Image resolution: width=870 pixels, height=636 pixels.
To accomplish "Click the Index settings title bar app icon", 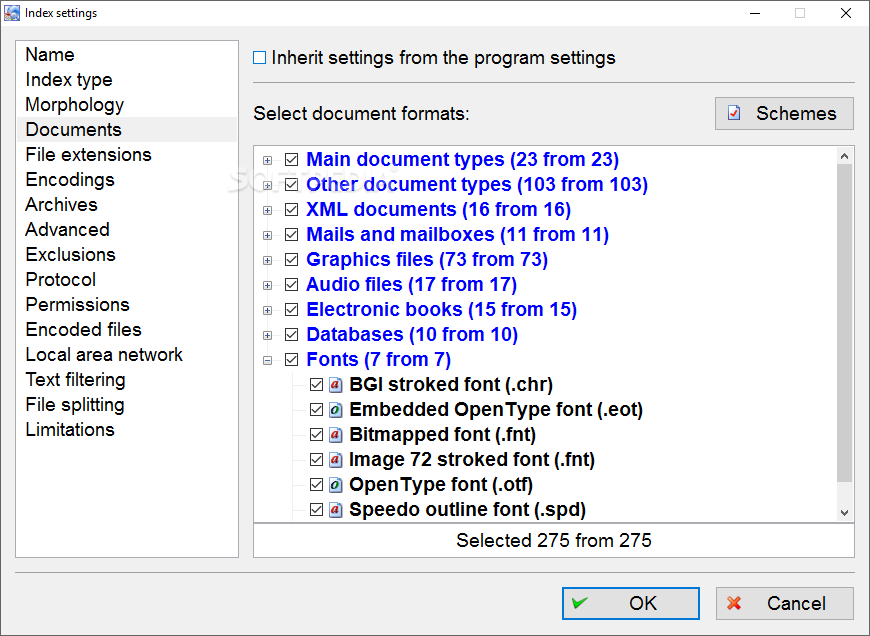I will pos(12,13).
